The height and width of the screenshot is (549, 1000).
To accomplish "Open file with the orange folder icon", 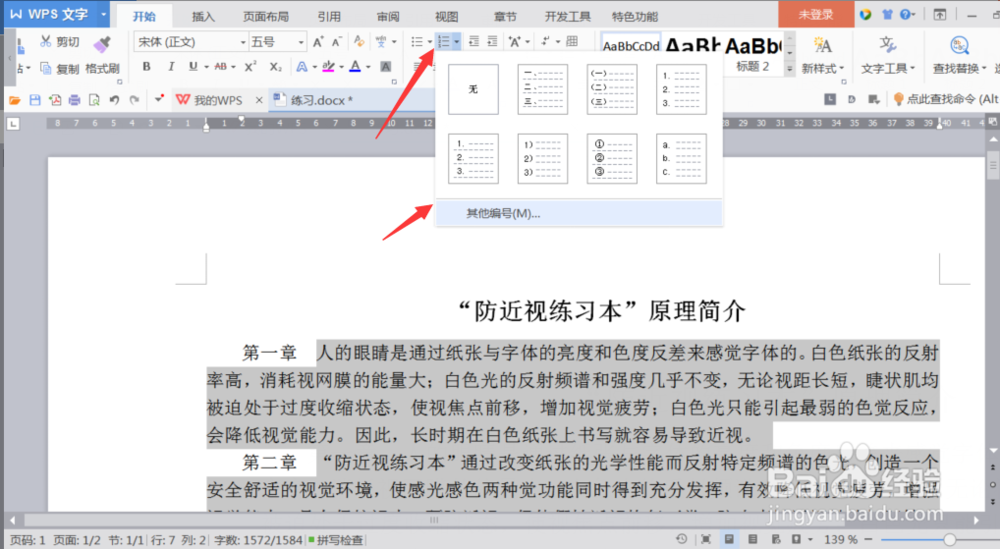I will pos(15,100).
